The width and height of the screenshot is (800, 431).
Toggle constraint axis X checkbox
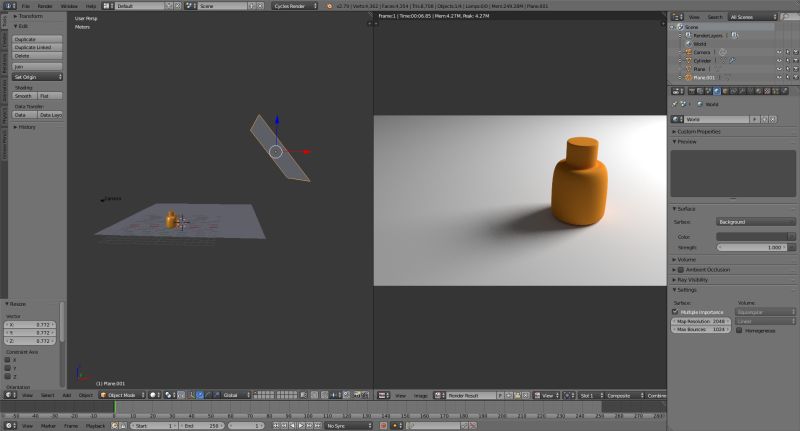click(x=8, y=360)
